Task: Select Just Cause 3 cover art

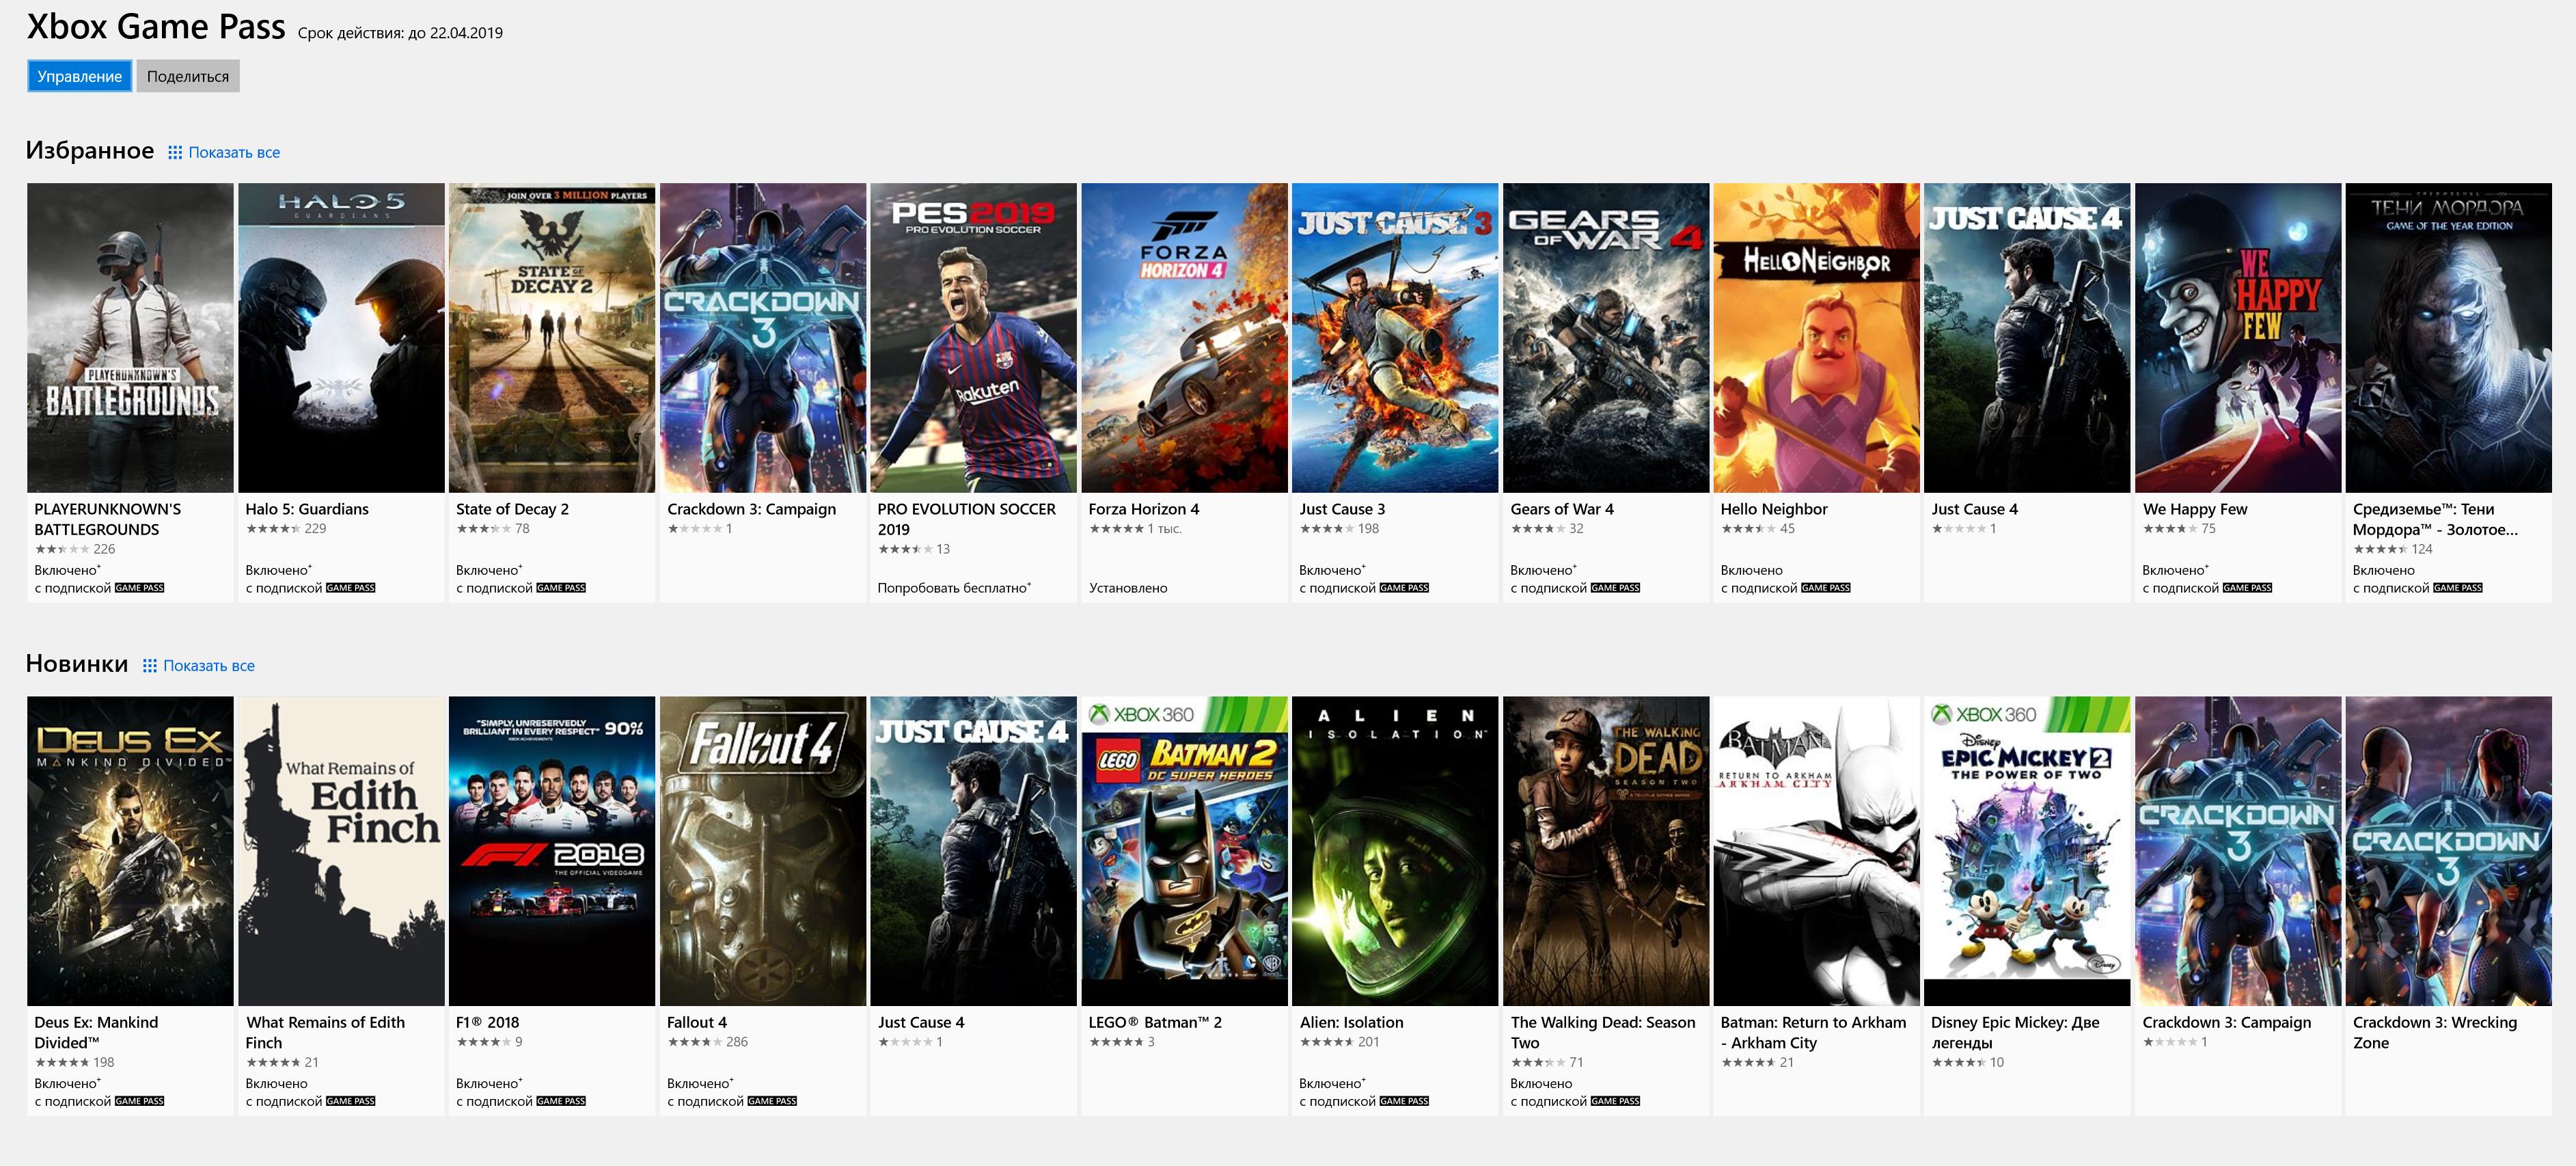Action: pyautogui.click(x=1395, y=337)
